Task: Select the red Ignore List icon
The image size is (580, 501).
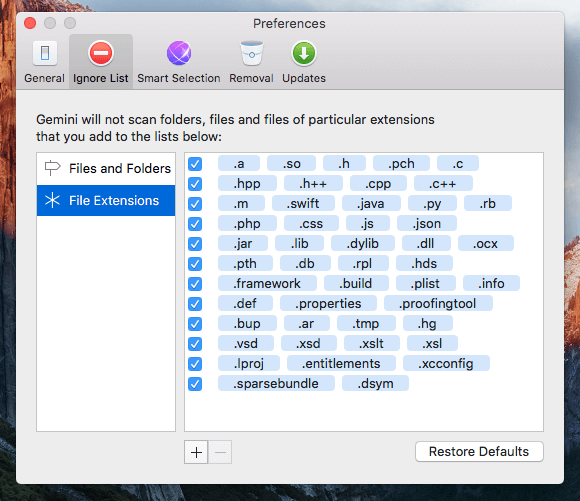Action: 101,53
